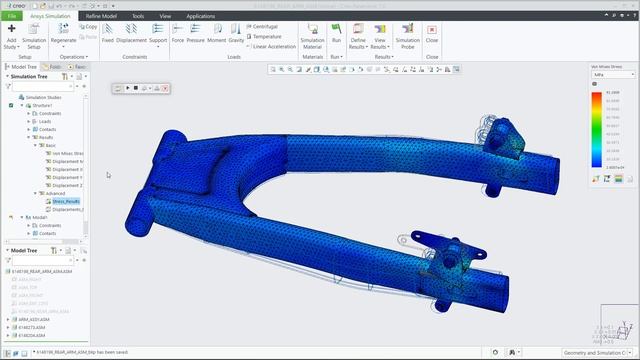Collapse the Structure1 study node

coord(22,105)
